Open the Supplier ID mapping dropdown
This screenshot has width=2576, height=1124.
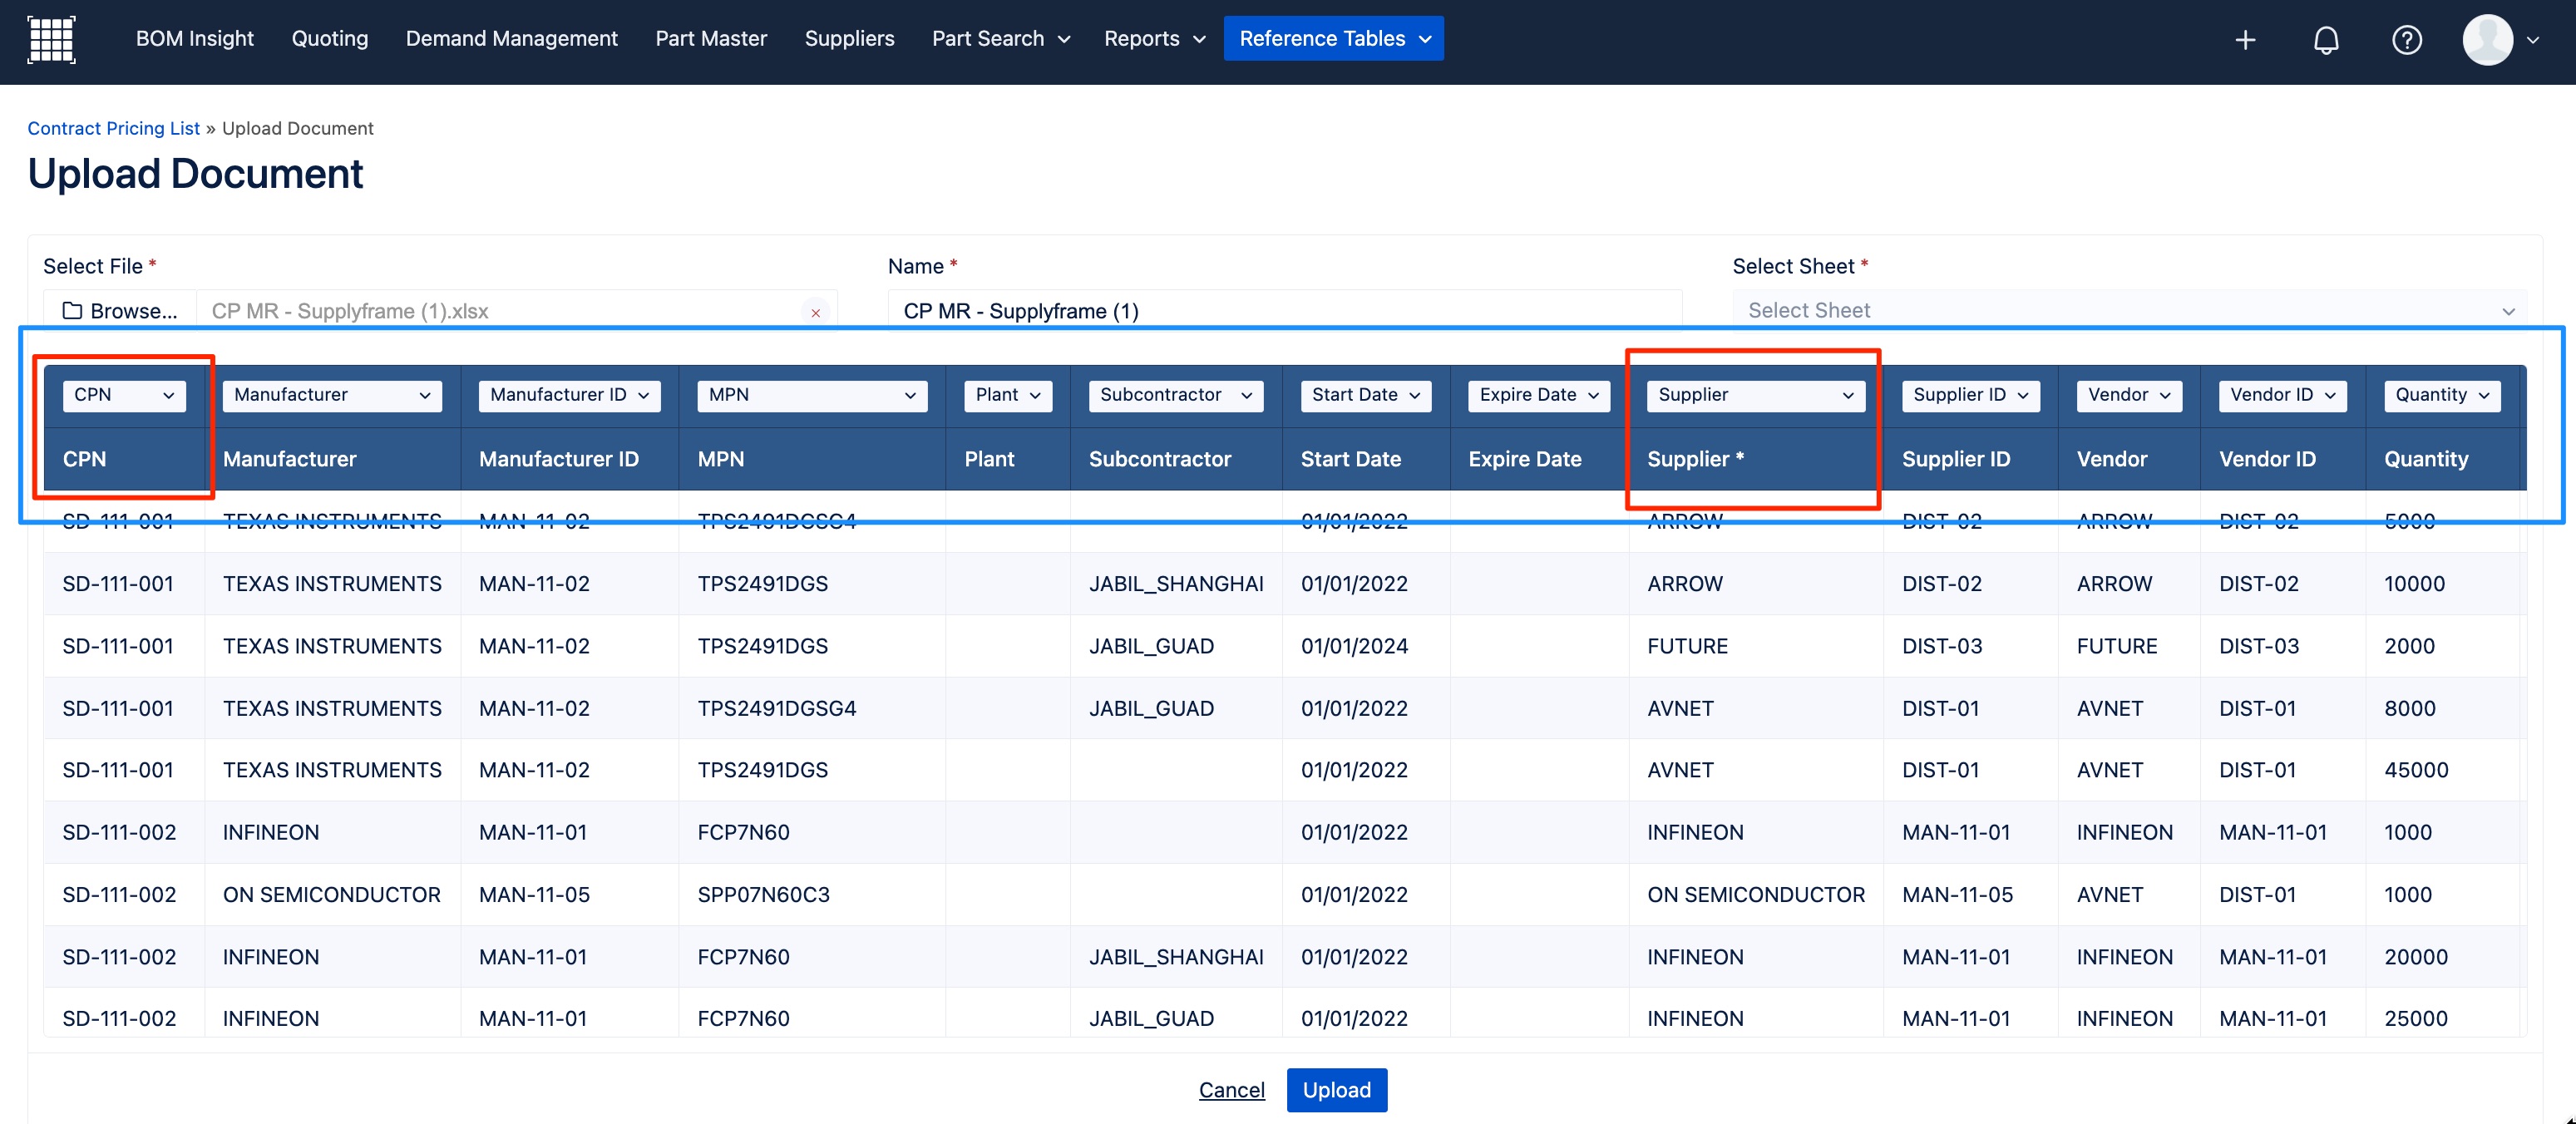coord(1970,395)
